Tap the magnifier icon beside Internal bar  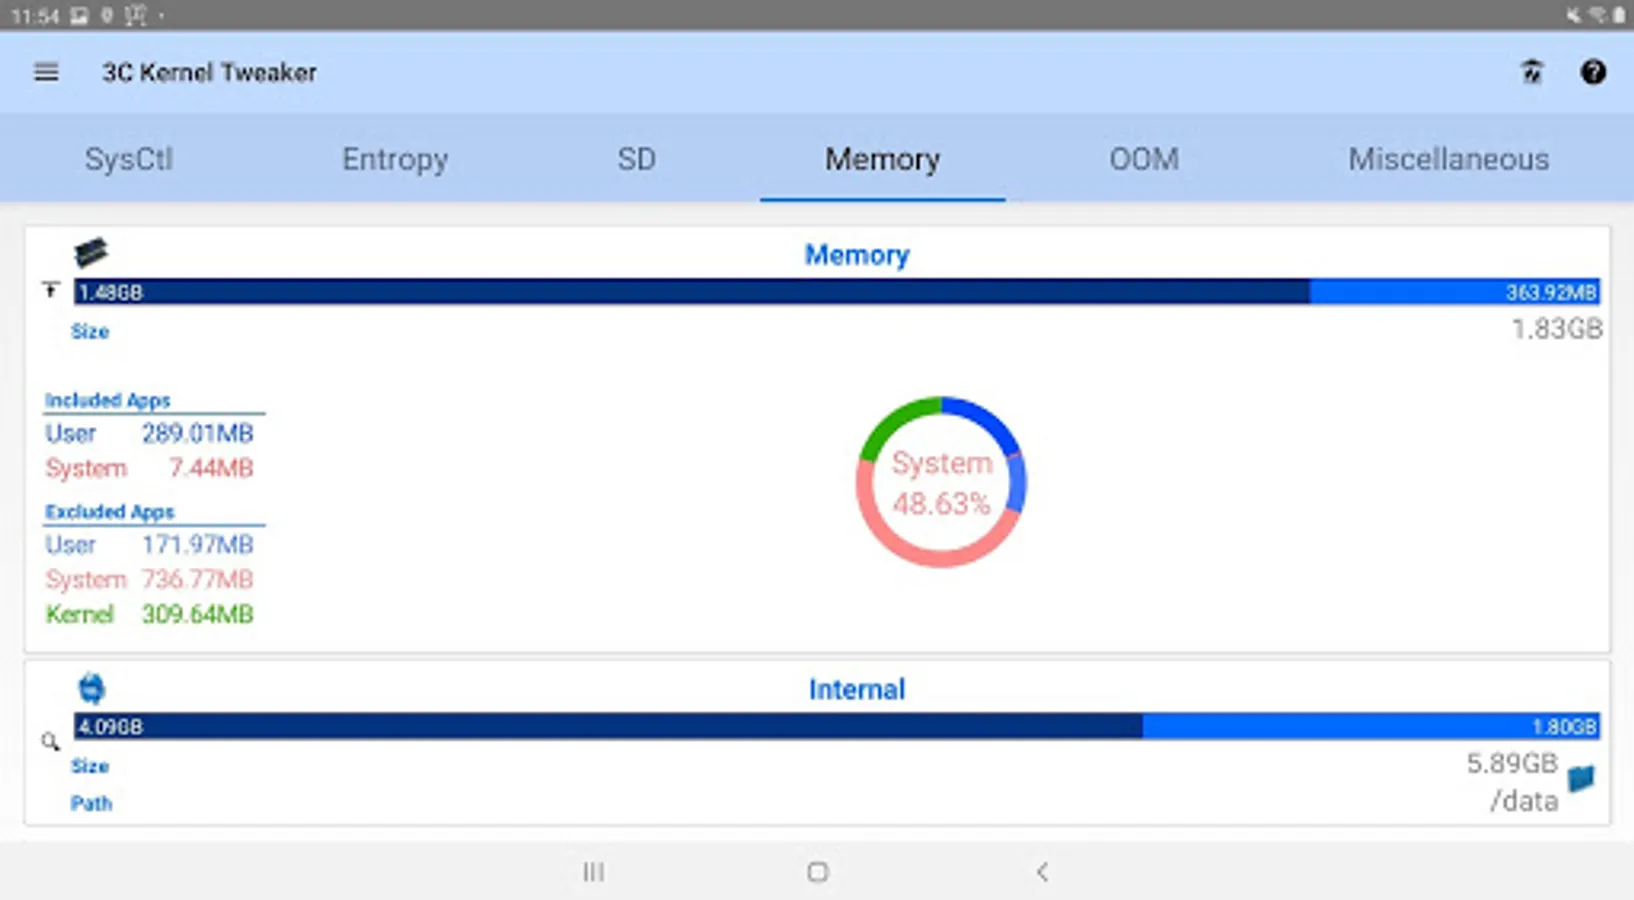pyautogui.click(x=50, y=741)
